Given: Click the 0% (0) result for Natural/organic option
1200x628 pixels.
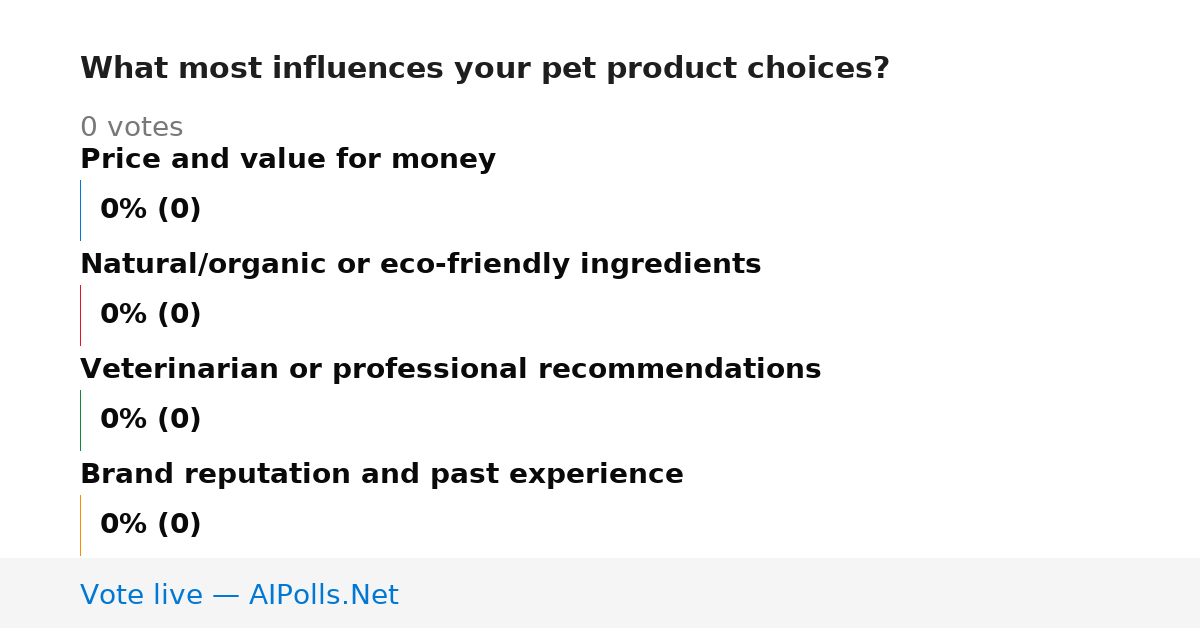Looking at the screenshot, I should pos(151,315).
